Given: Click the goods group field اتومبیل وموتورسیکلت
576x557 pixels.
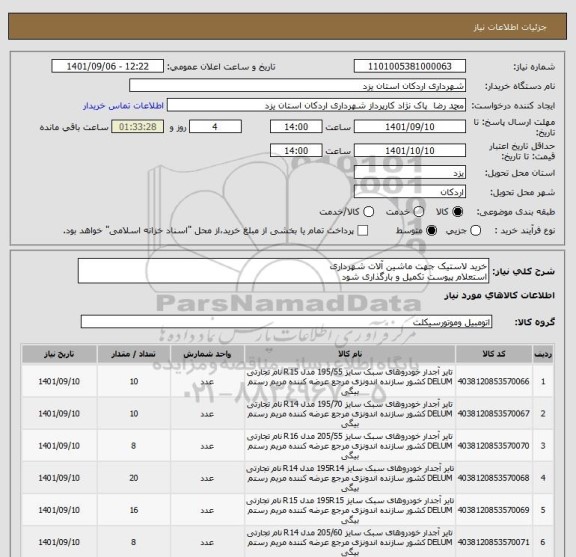Looking at the screenshot, I should click(x=286, y=322).
